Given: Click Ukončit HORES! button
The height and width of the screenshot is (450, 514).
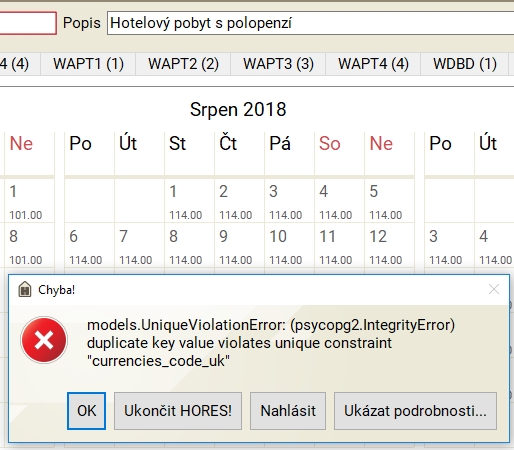Looking at the screenshot, I should coord(178,411).
